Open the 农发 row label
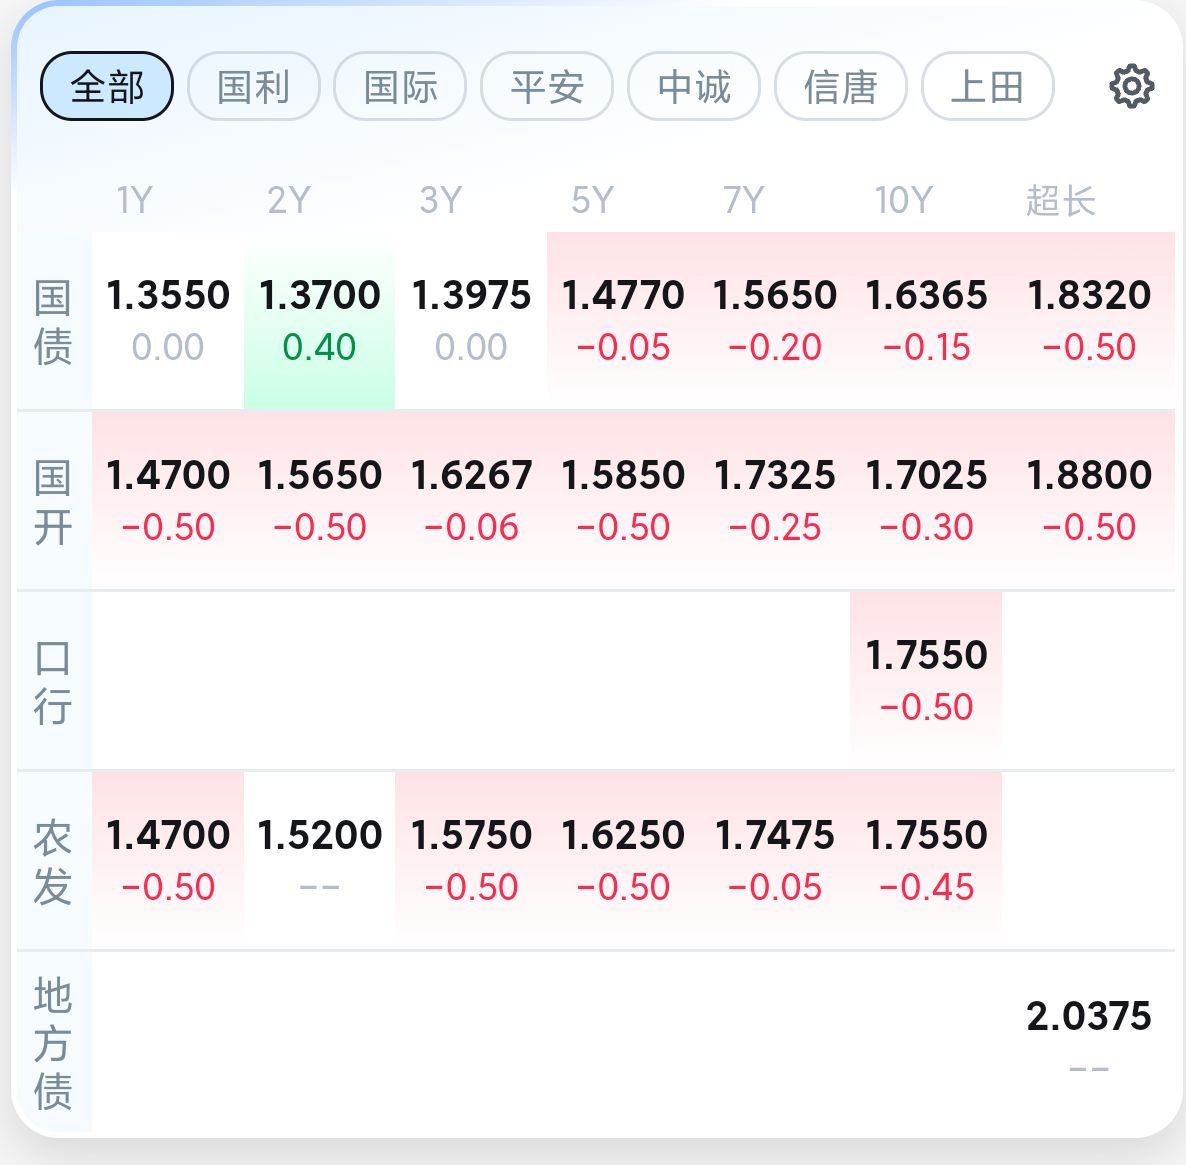Image resolution: width=1186 pixels, height=1165 pixels. tap(53, 862)
